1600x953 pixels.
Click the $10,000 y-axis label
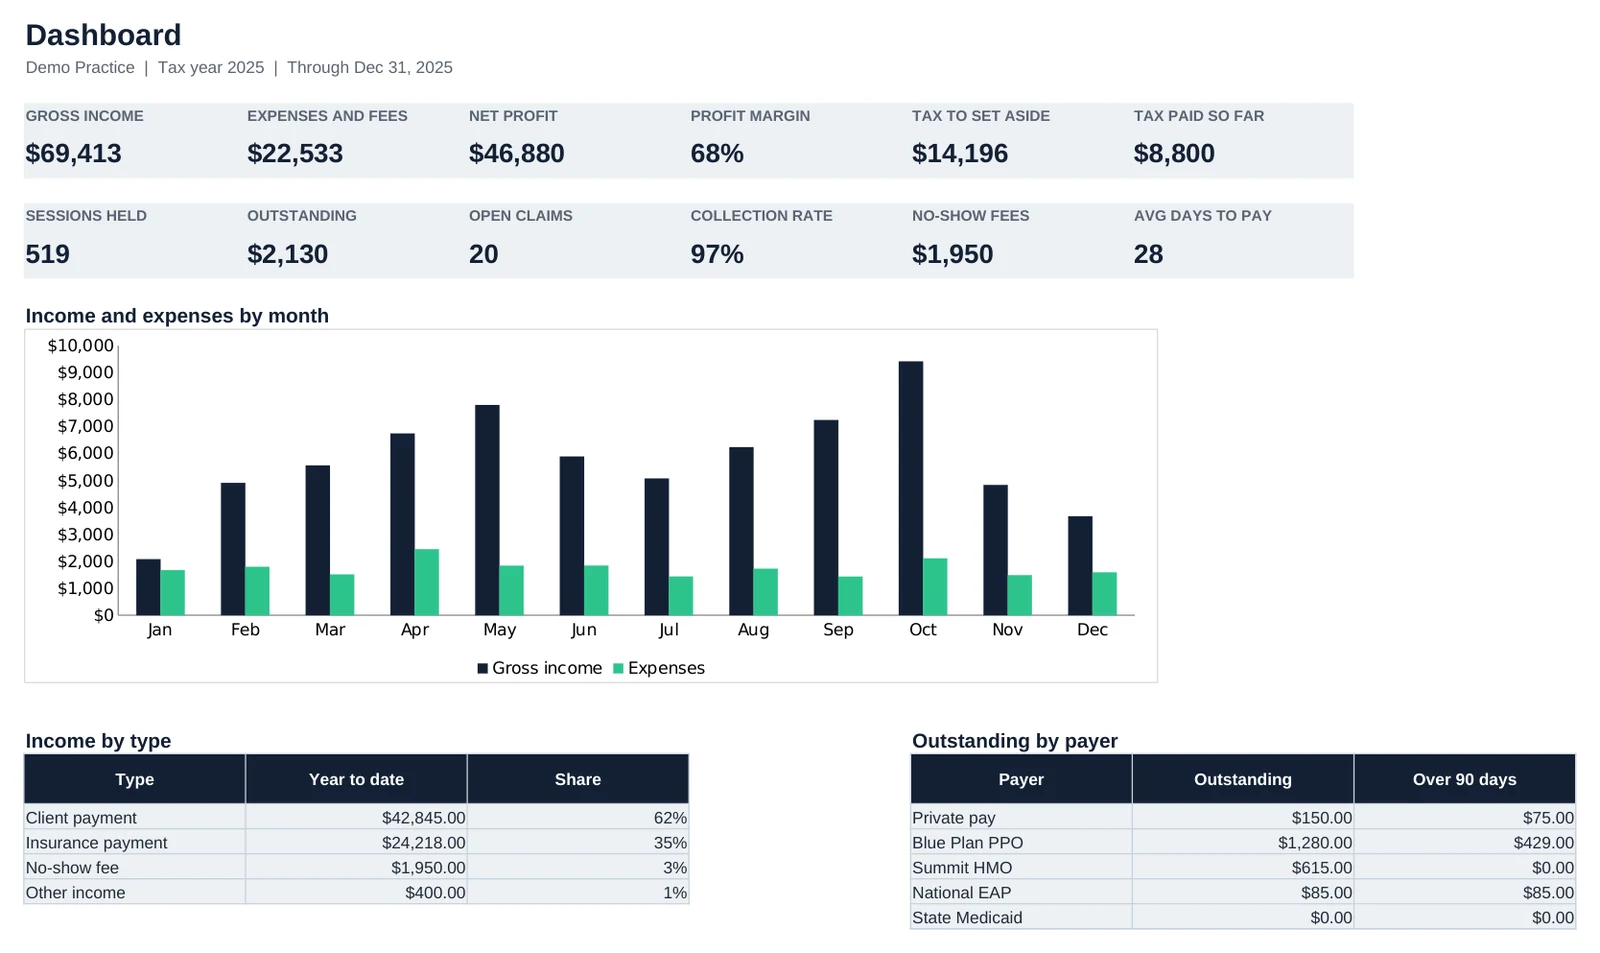81,345
